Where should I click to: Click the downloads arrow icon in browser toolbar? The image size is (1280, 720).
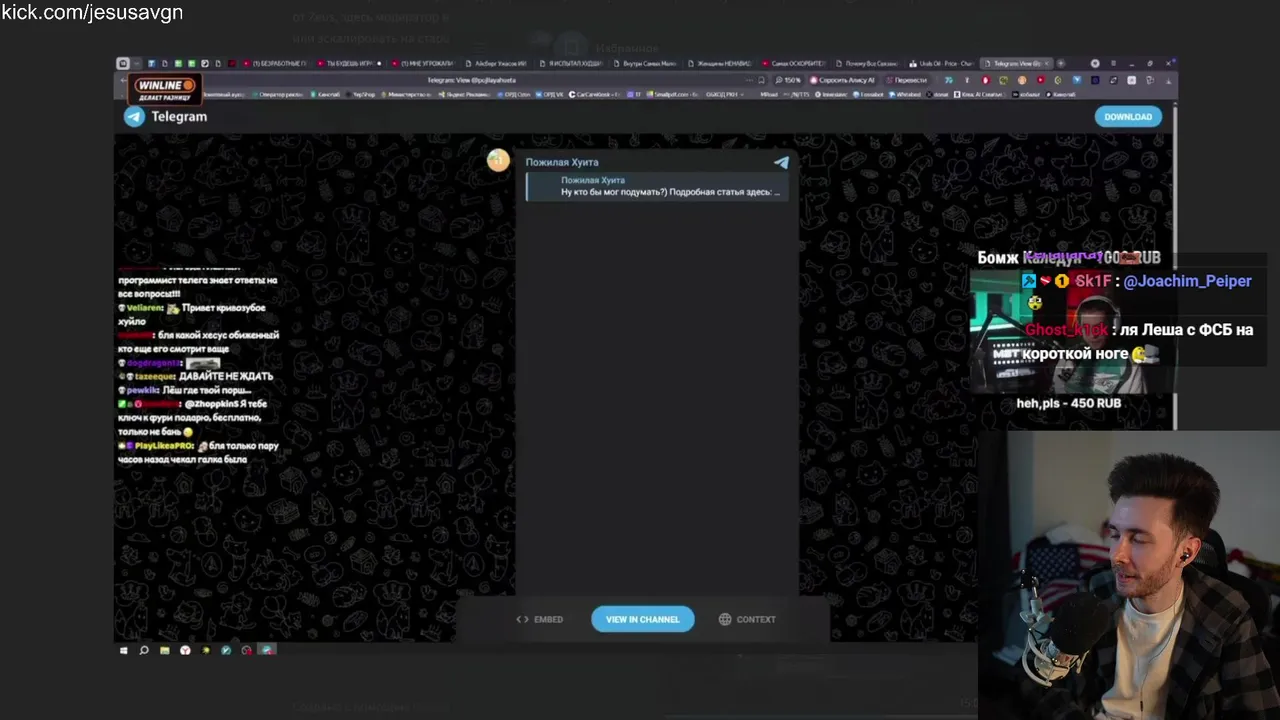coord(1169,80)
